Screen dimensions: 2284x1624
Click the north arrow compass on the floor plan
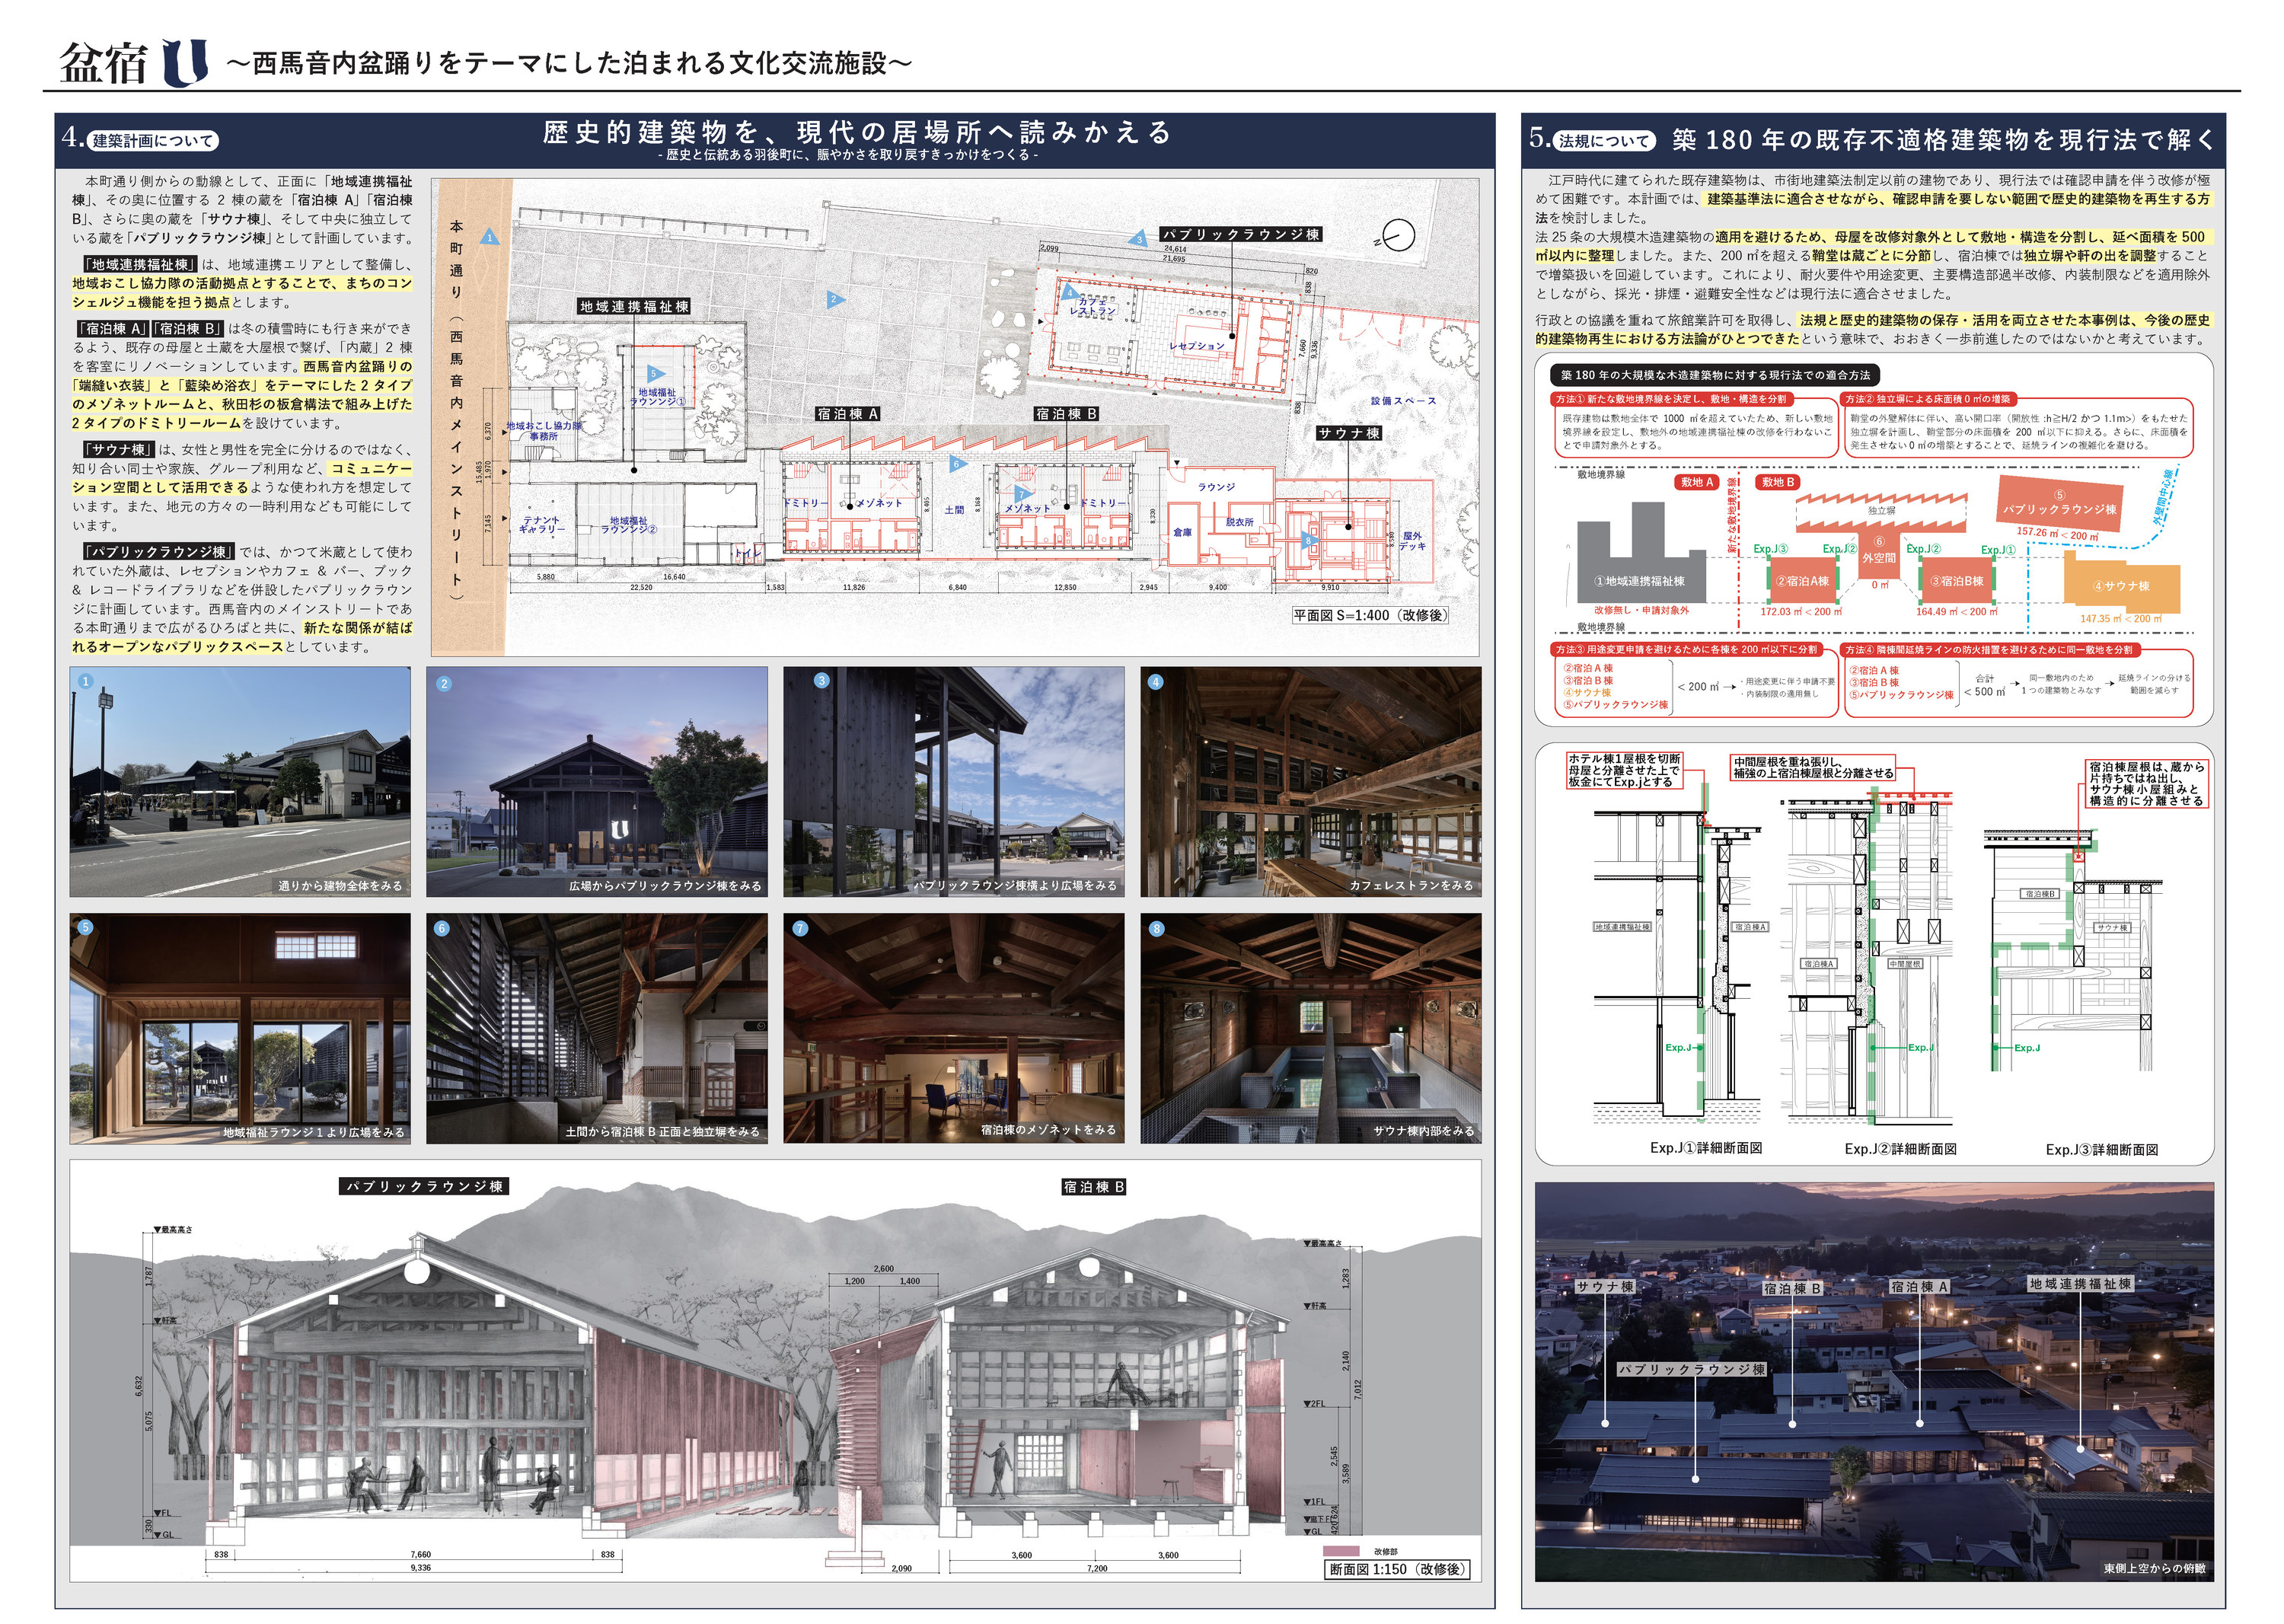pyautogui.click(x=1398, y=237)
